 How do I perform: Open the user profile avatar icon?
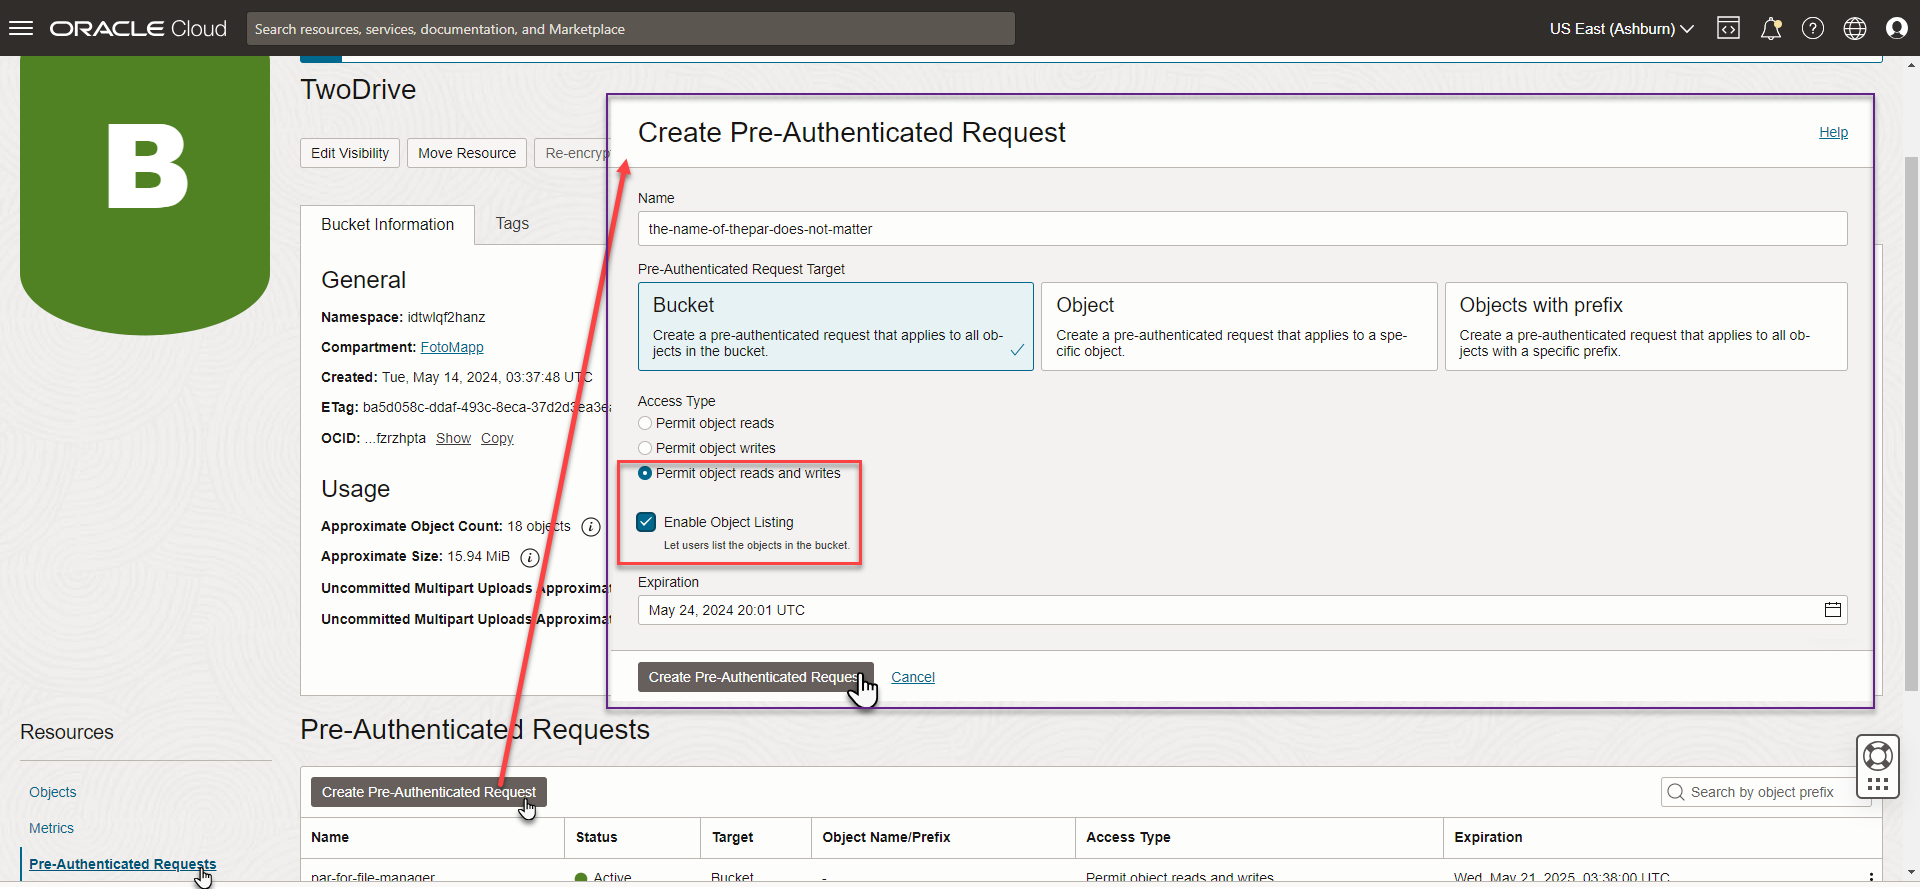(1897, 28)
